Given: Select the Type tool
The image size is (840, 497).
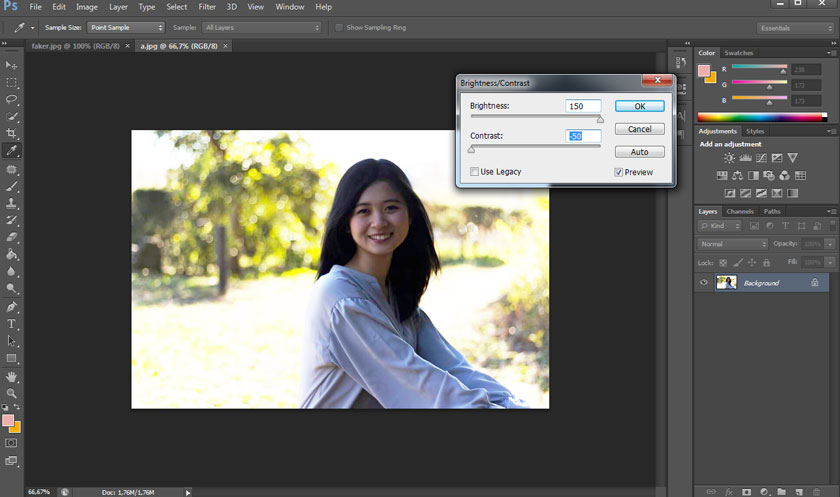Looking at the screenshot, I should (x=12, y=324).
